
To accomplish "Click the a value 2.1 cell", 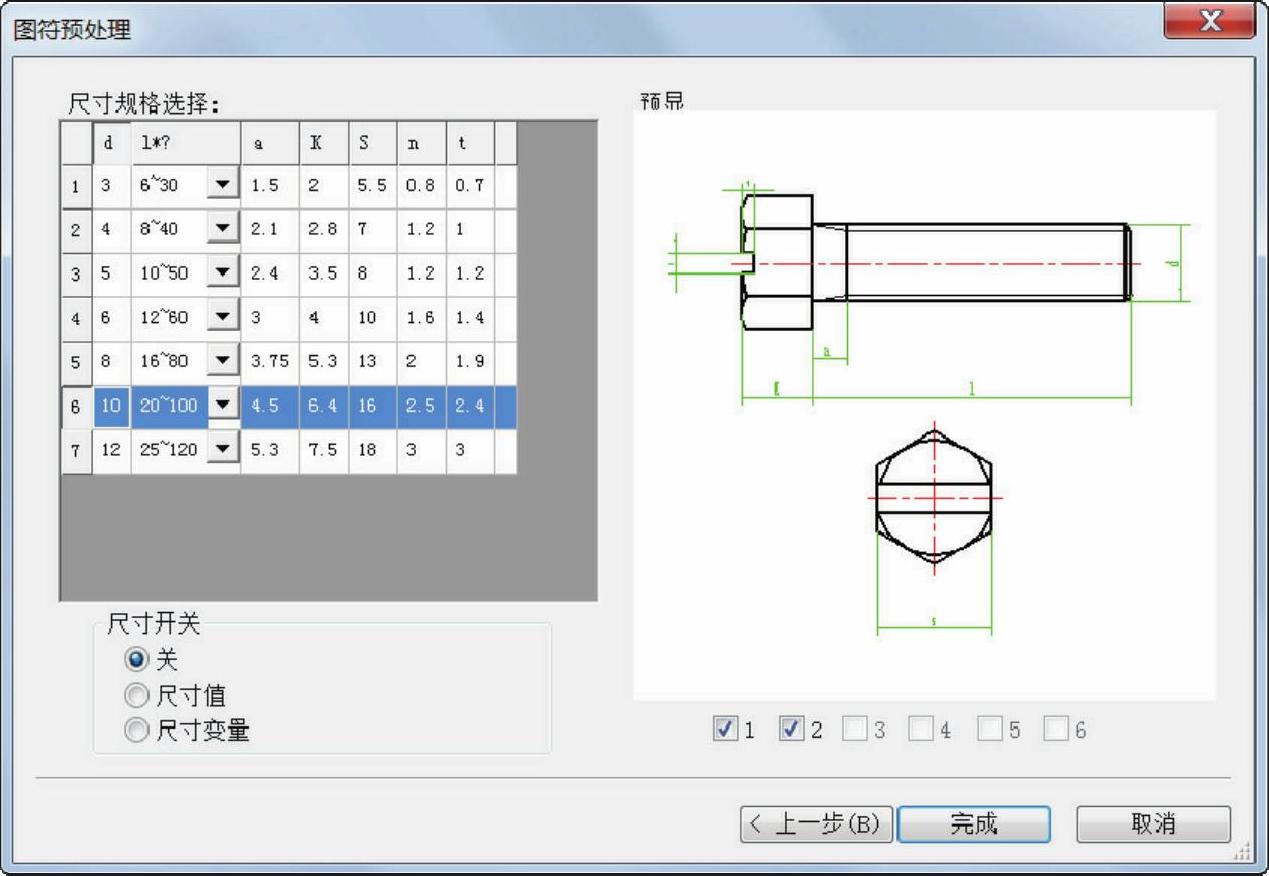I will 270,230.
